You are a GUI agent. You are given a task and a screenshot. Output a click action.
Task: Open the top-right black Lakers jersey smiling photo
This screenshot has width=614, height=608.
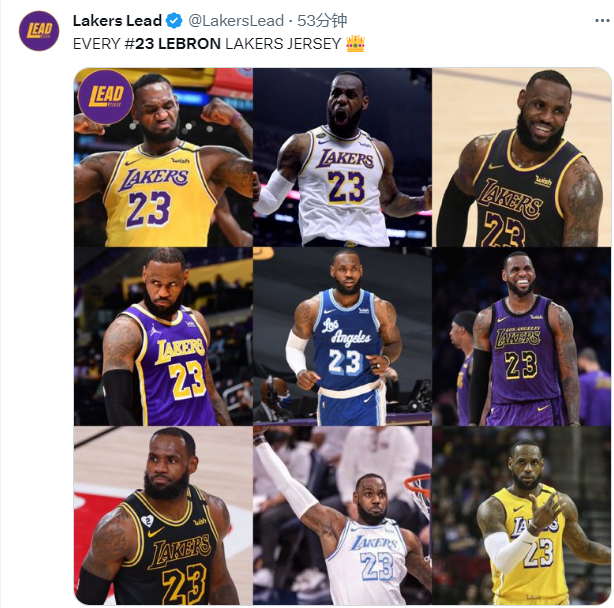coord(521,157)
